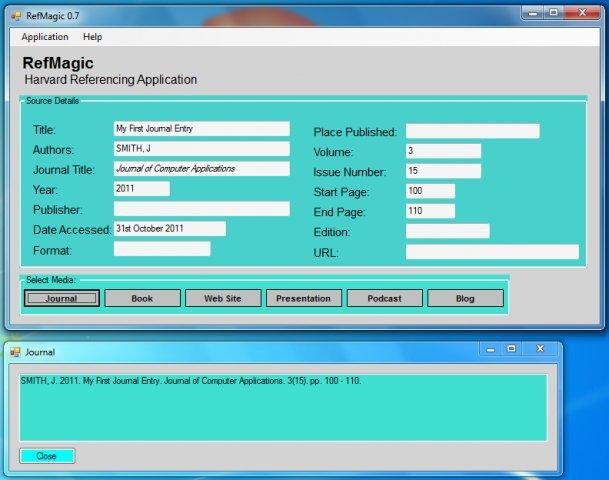Screen dimensions: 609x480
Task: Click the End Page field
Action: [430, 211]
